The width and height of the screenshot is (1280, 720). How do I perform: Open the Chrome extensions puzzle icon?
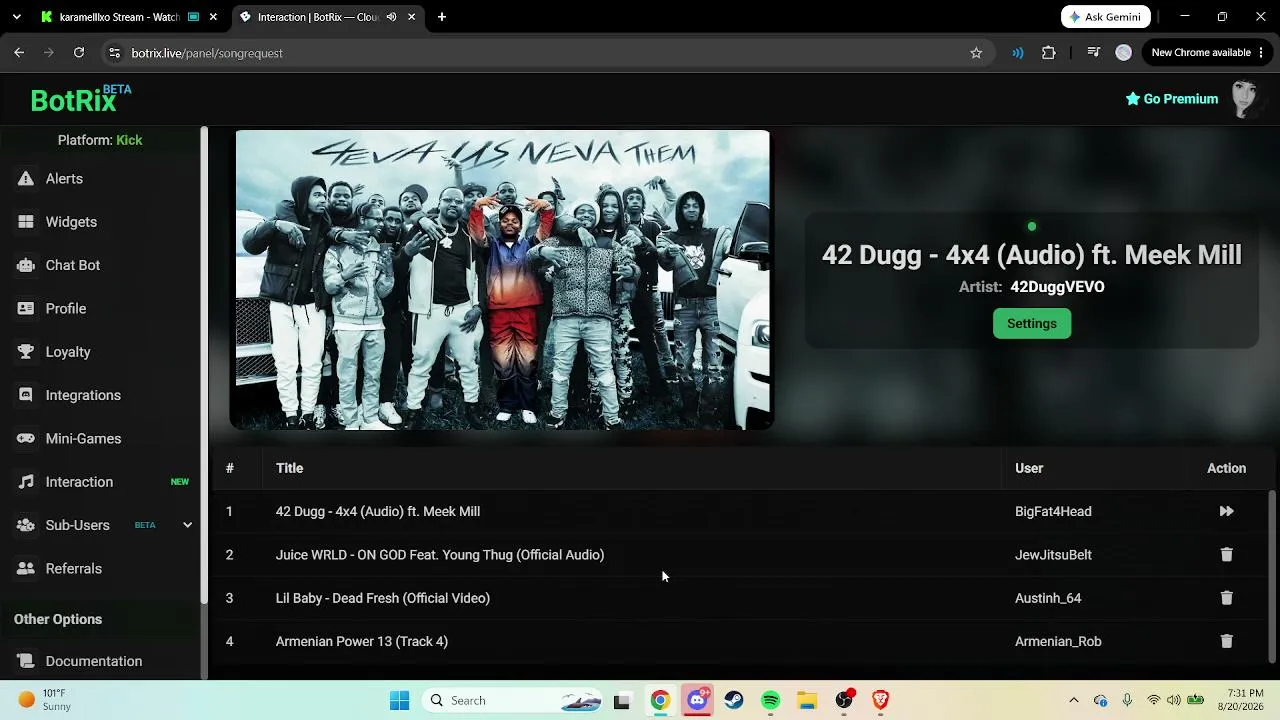pyautogui.click(x=1049, y=53)
